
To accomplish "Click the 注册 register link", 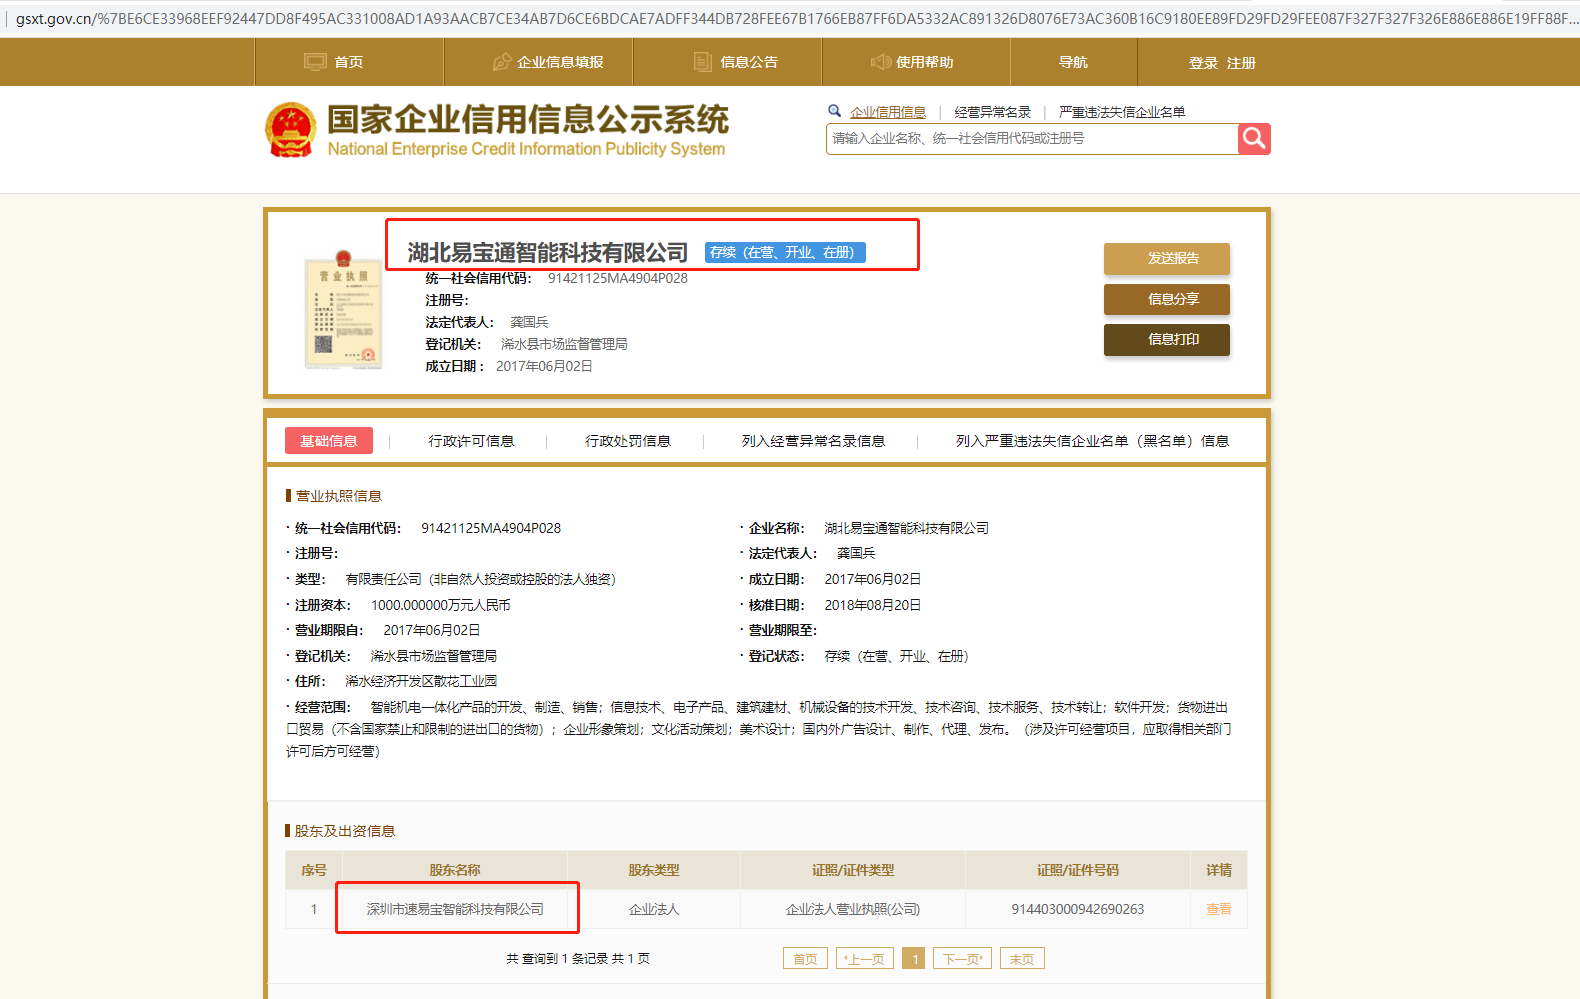I will 1241,63.
